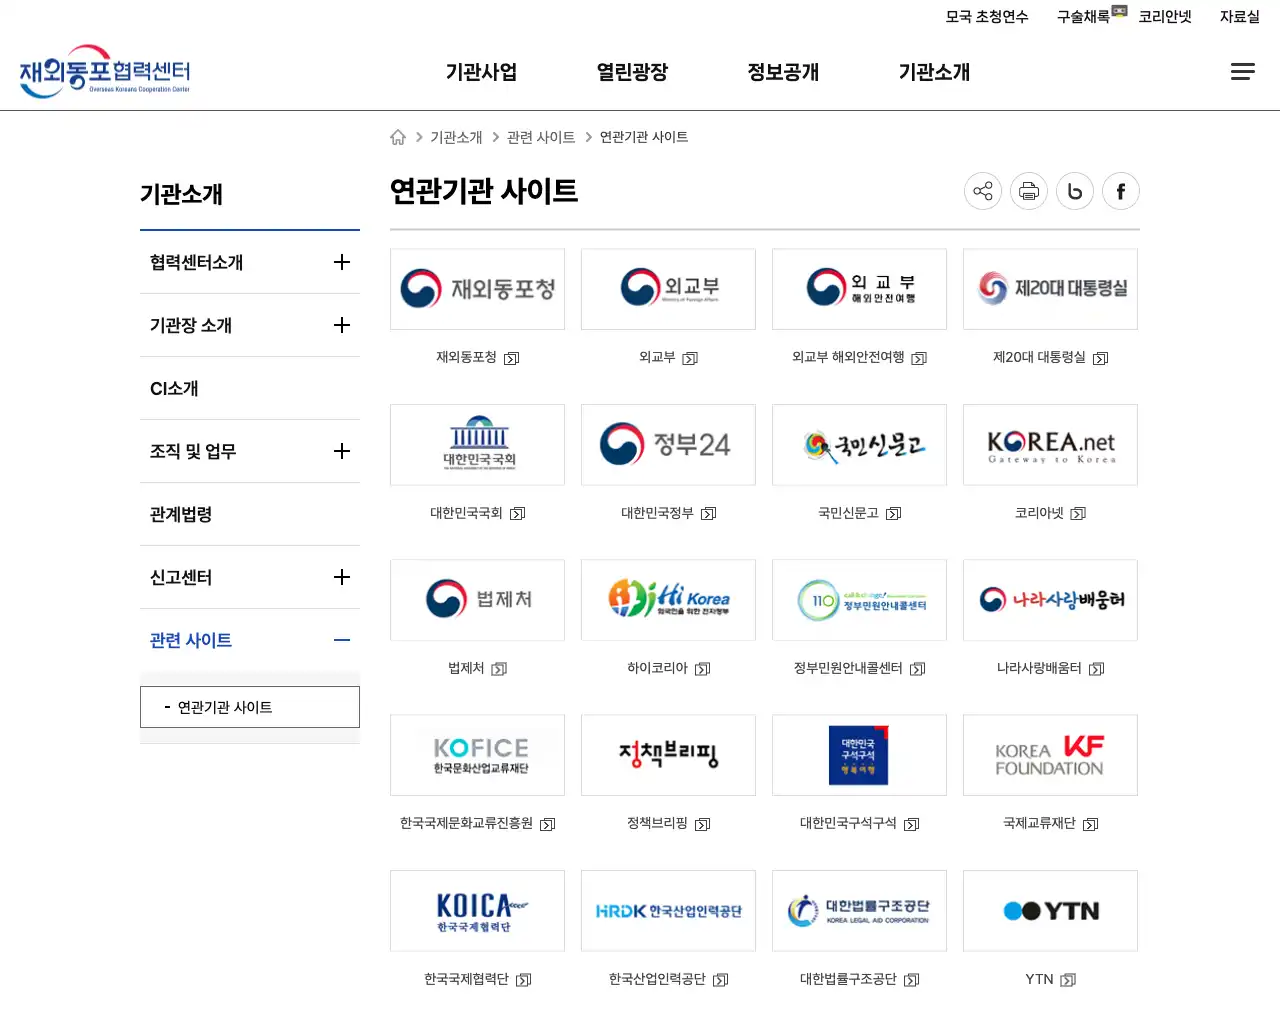This screenshot has width=1280, height=1024.
Task: Open new-window icon next to 법제처
Action: tap(499, 669)
